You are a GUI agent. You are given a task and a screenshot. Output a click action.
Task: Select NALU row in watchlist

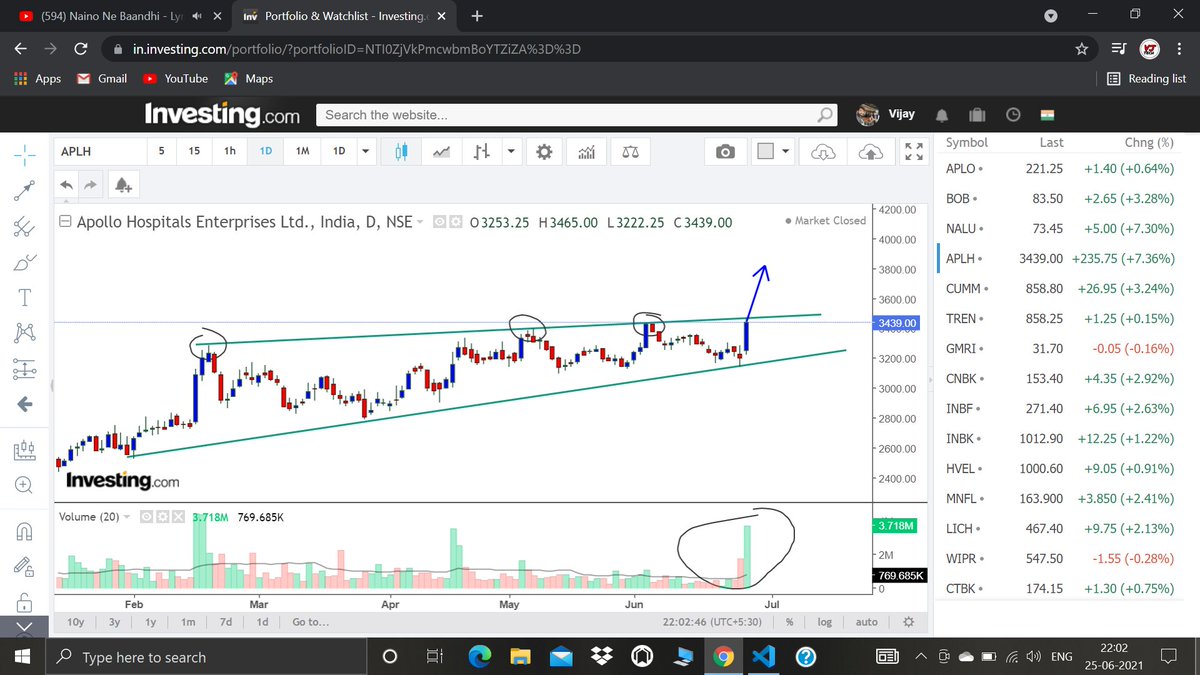tap(1060, 228)
